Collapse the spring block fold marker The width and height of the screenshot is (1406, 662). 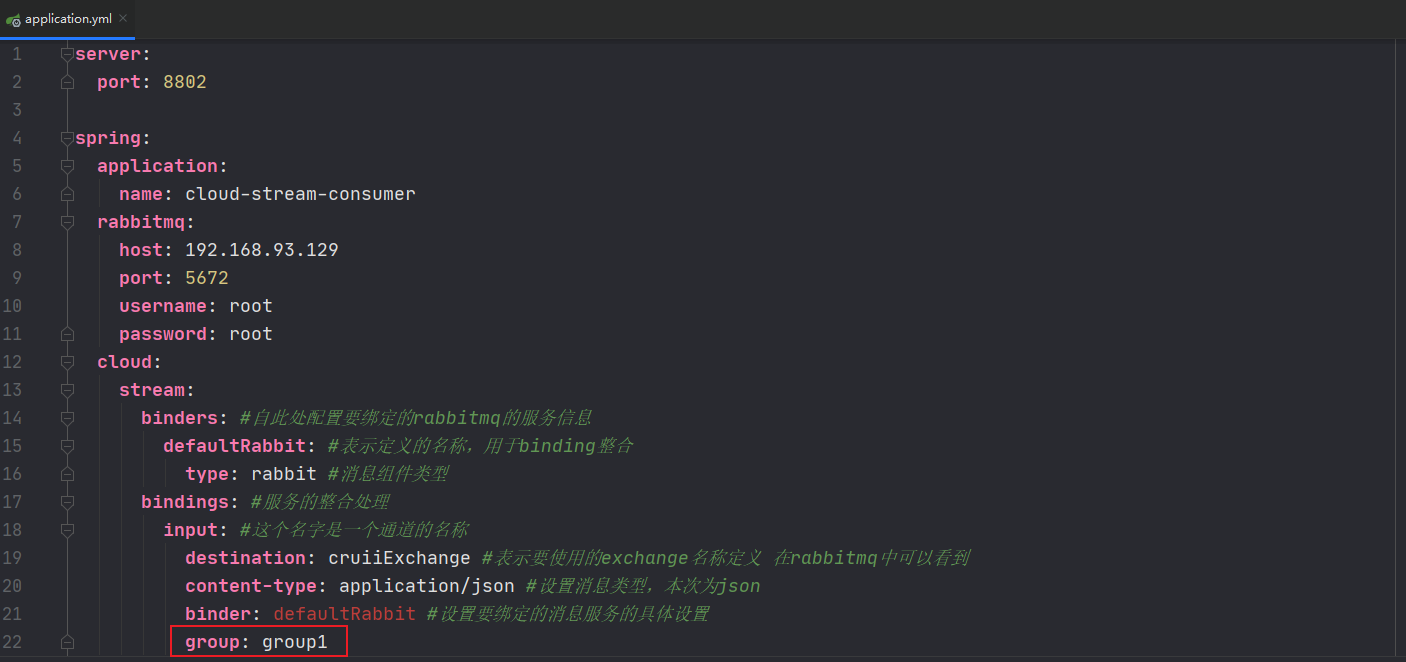67,138
